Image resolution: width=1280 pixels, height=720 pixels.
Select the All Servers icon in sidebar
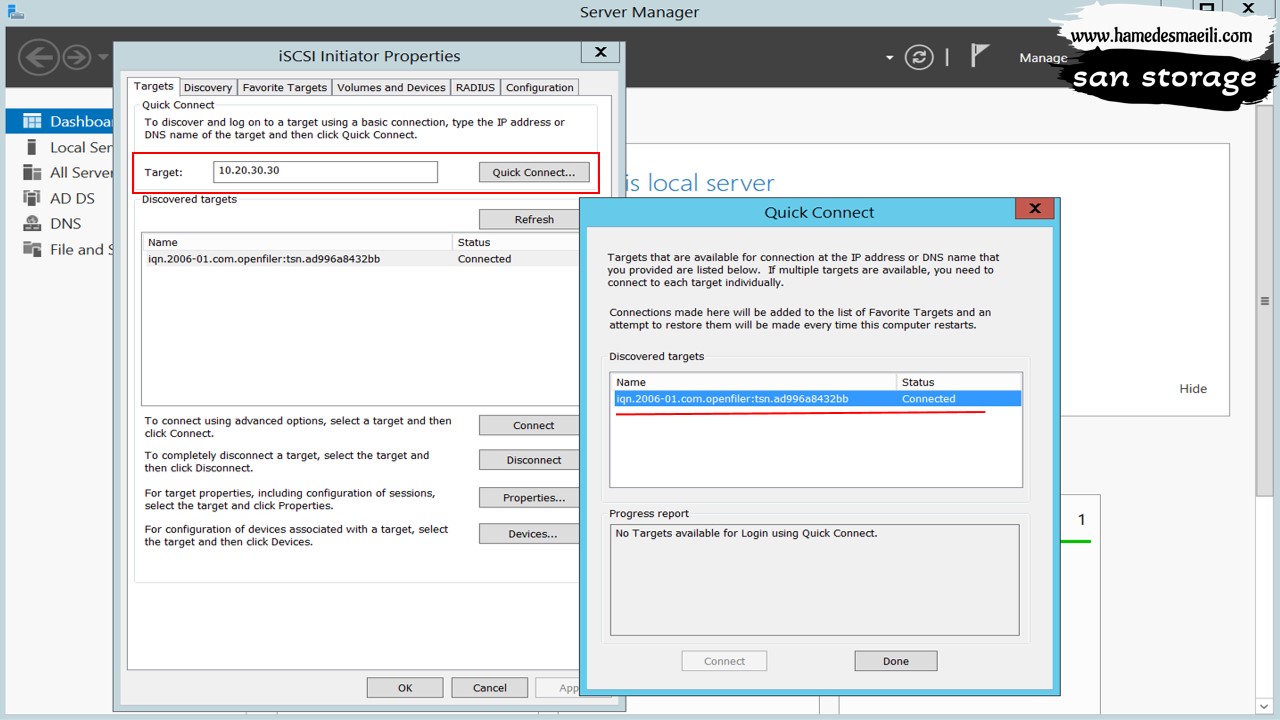[31, 172]
